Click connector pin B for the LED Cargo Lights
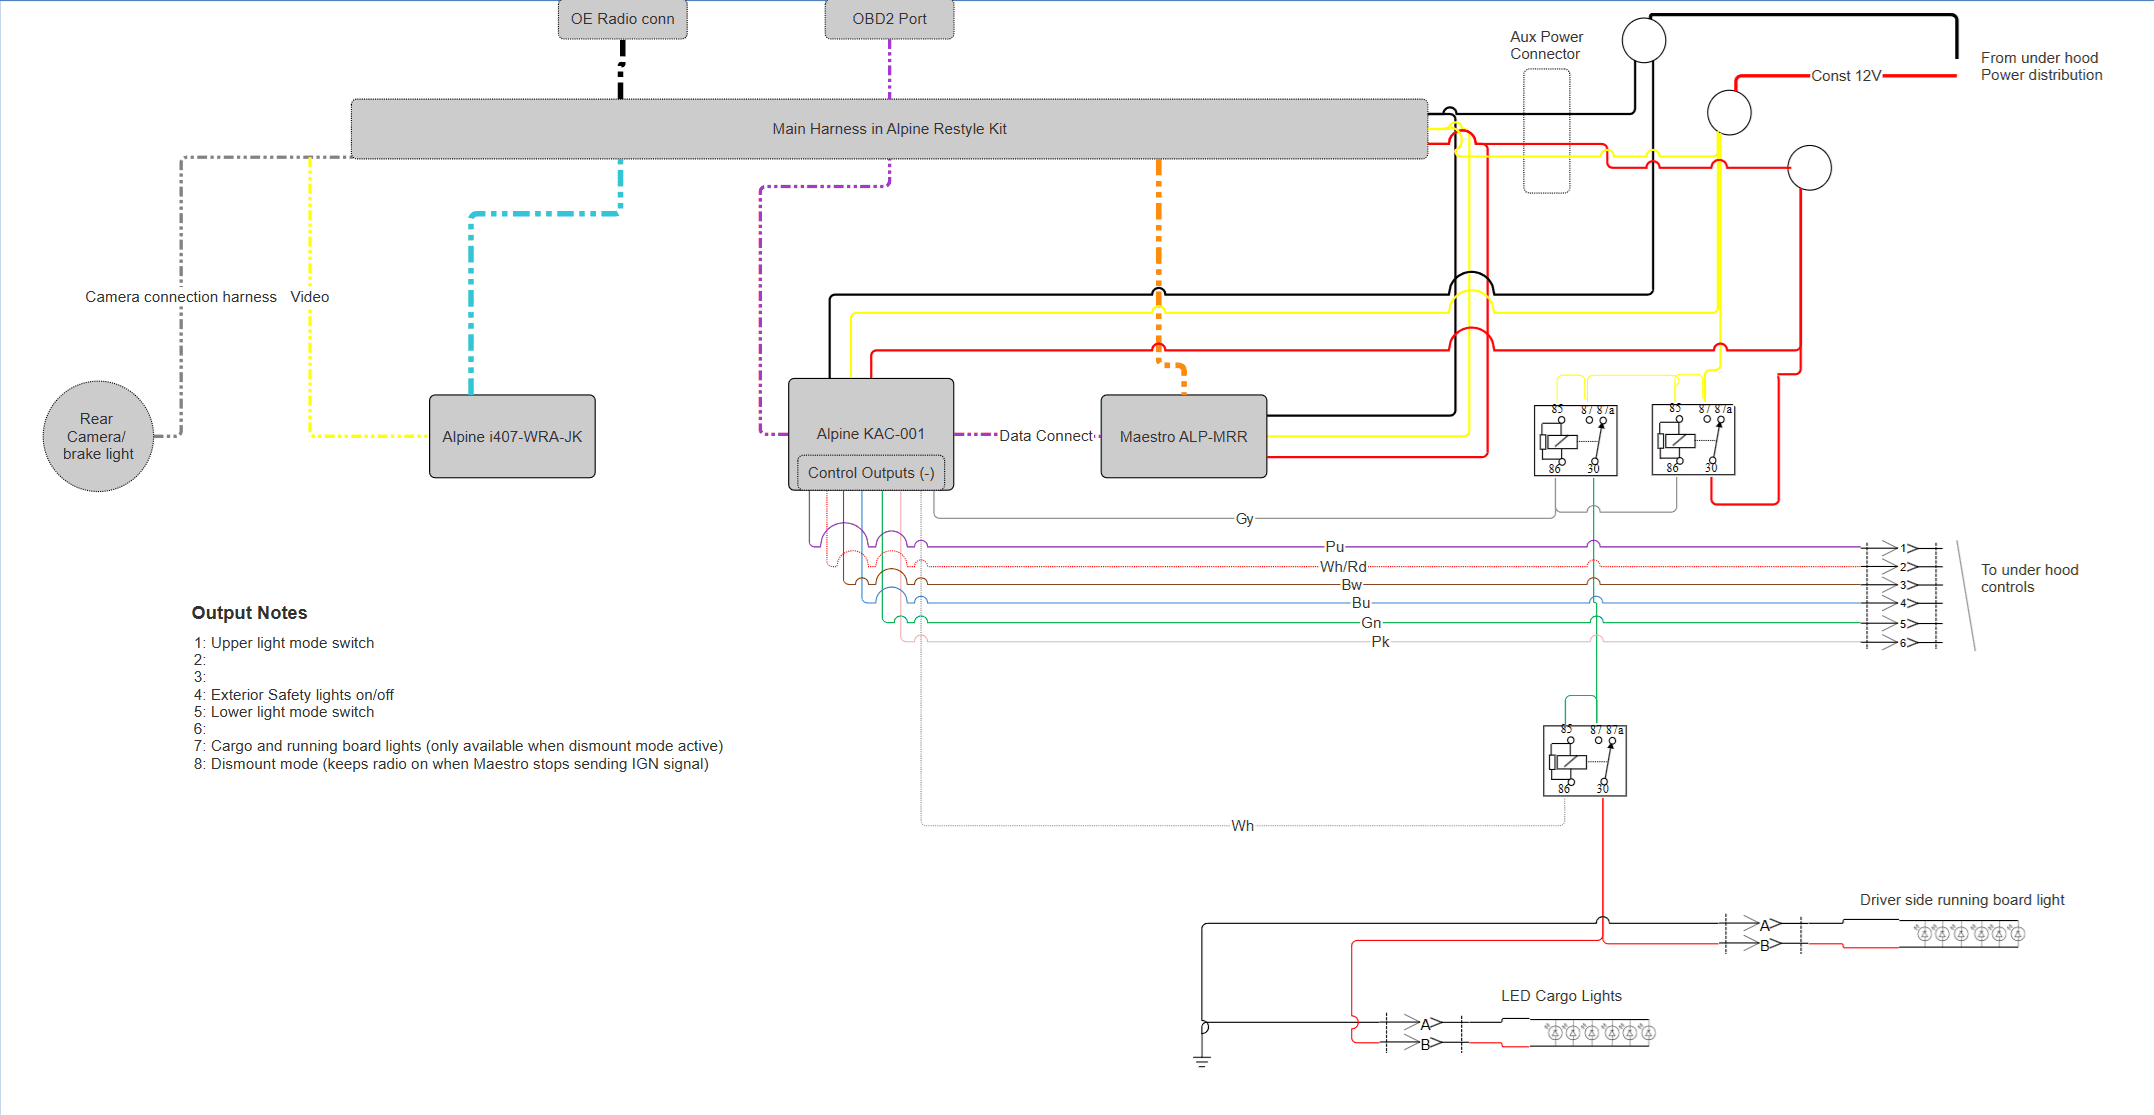 tap(1425, 1044)
